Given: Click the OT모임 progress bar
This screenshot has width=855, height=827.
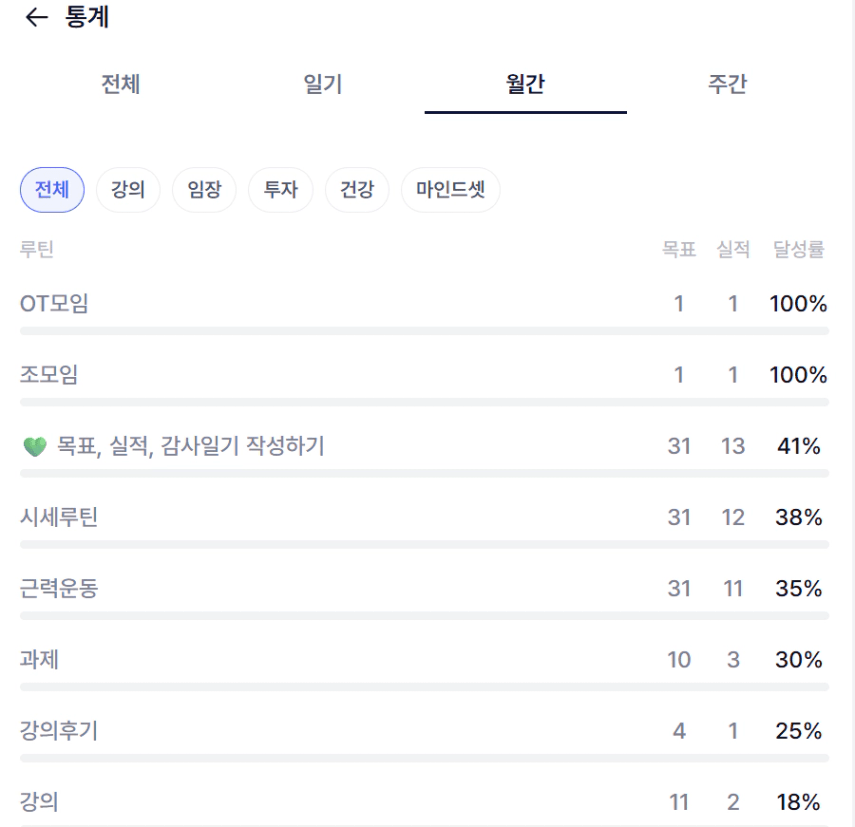Looking at the screenshot, I should [x=424, y=331].
